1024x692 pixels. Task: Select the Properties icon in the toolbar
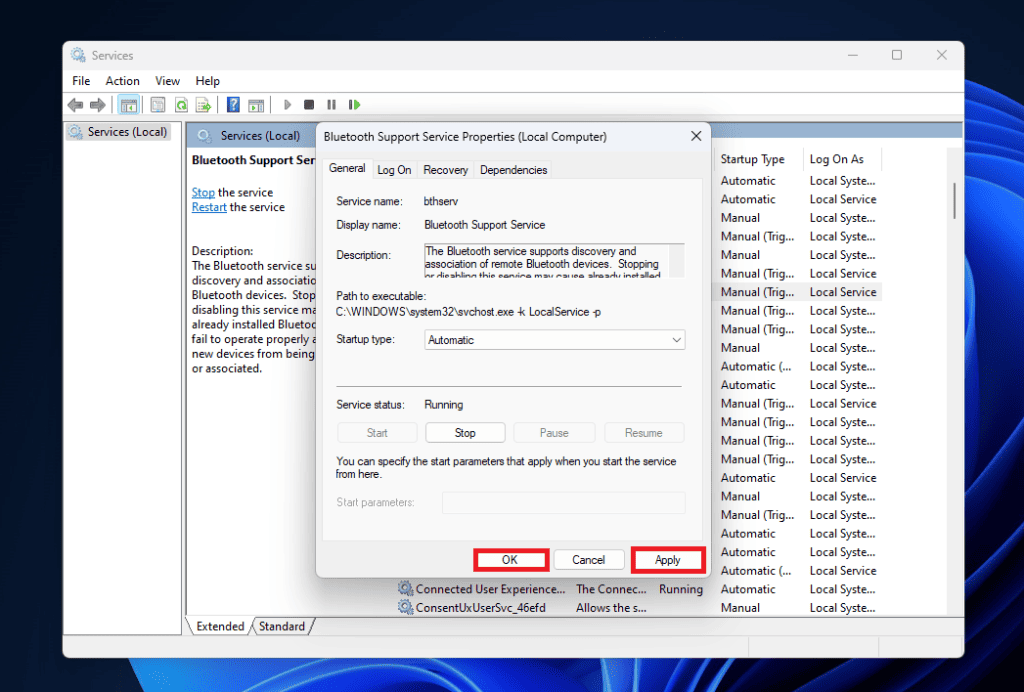point(158,104)
